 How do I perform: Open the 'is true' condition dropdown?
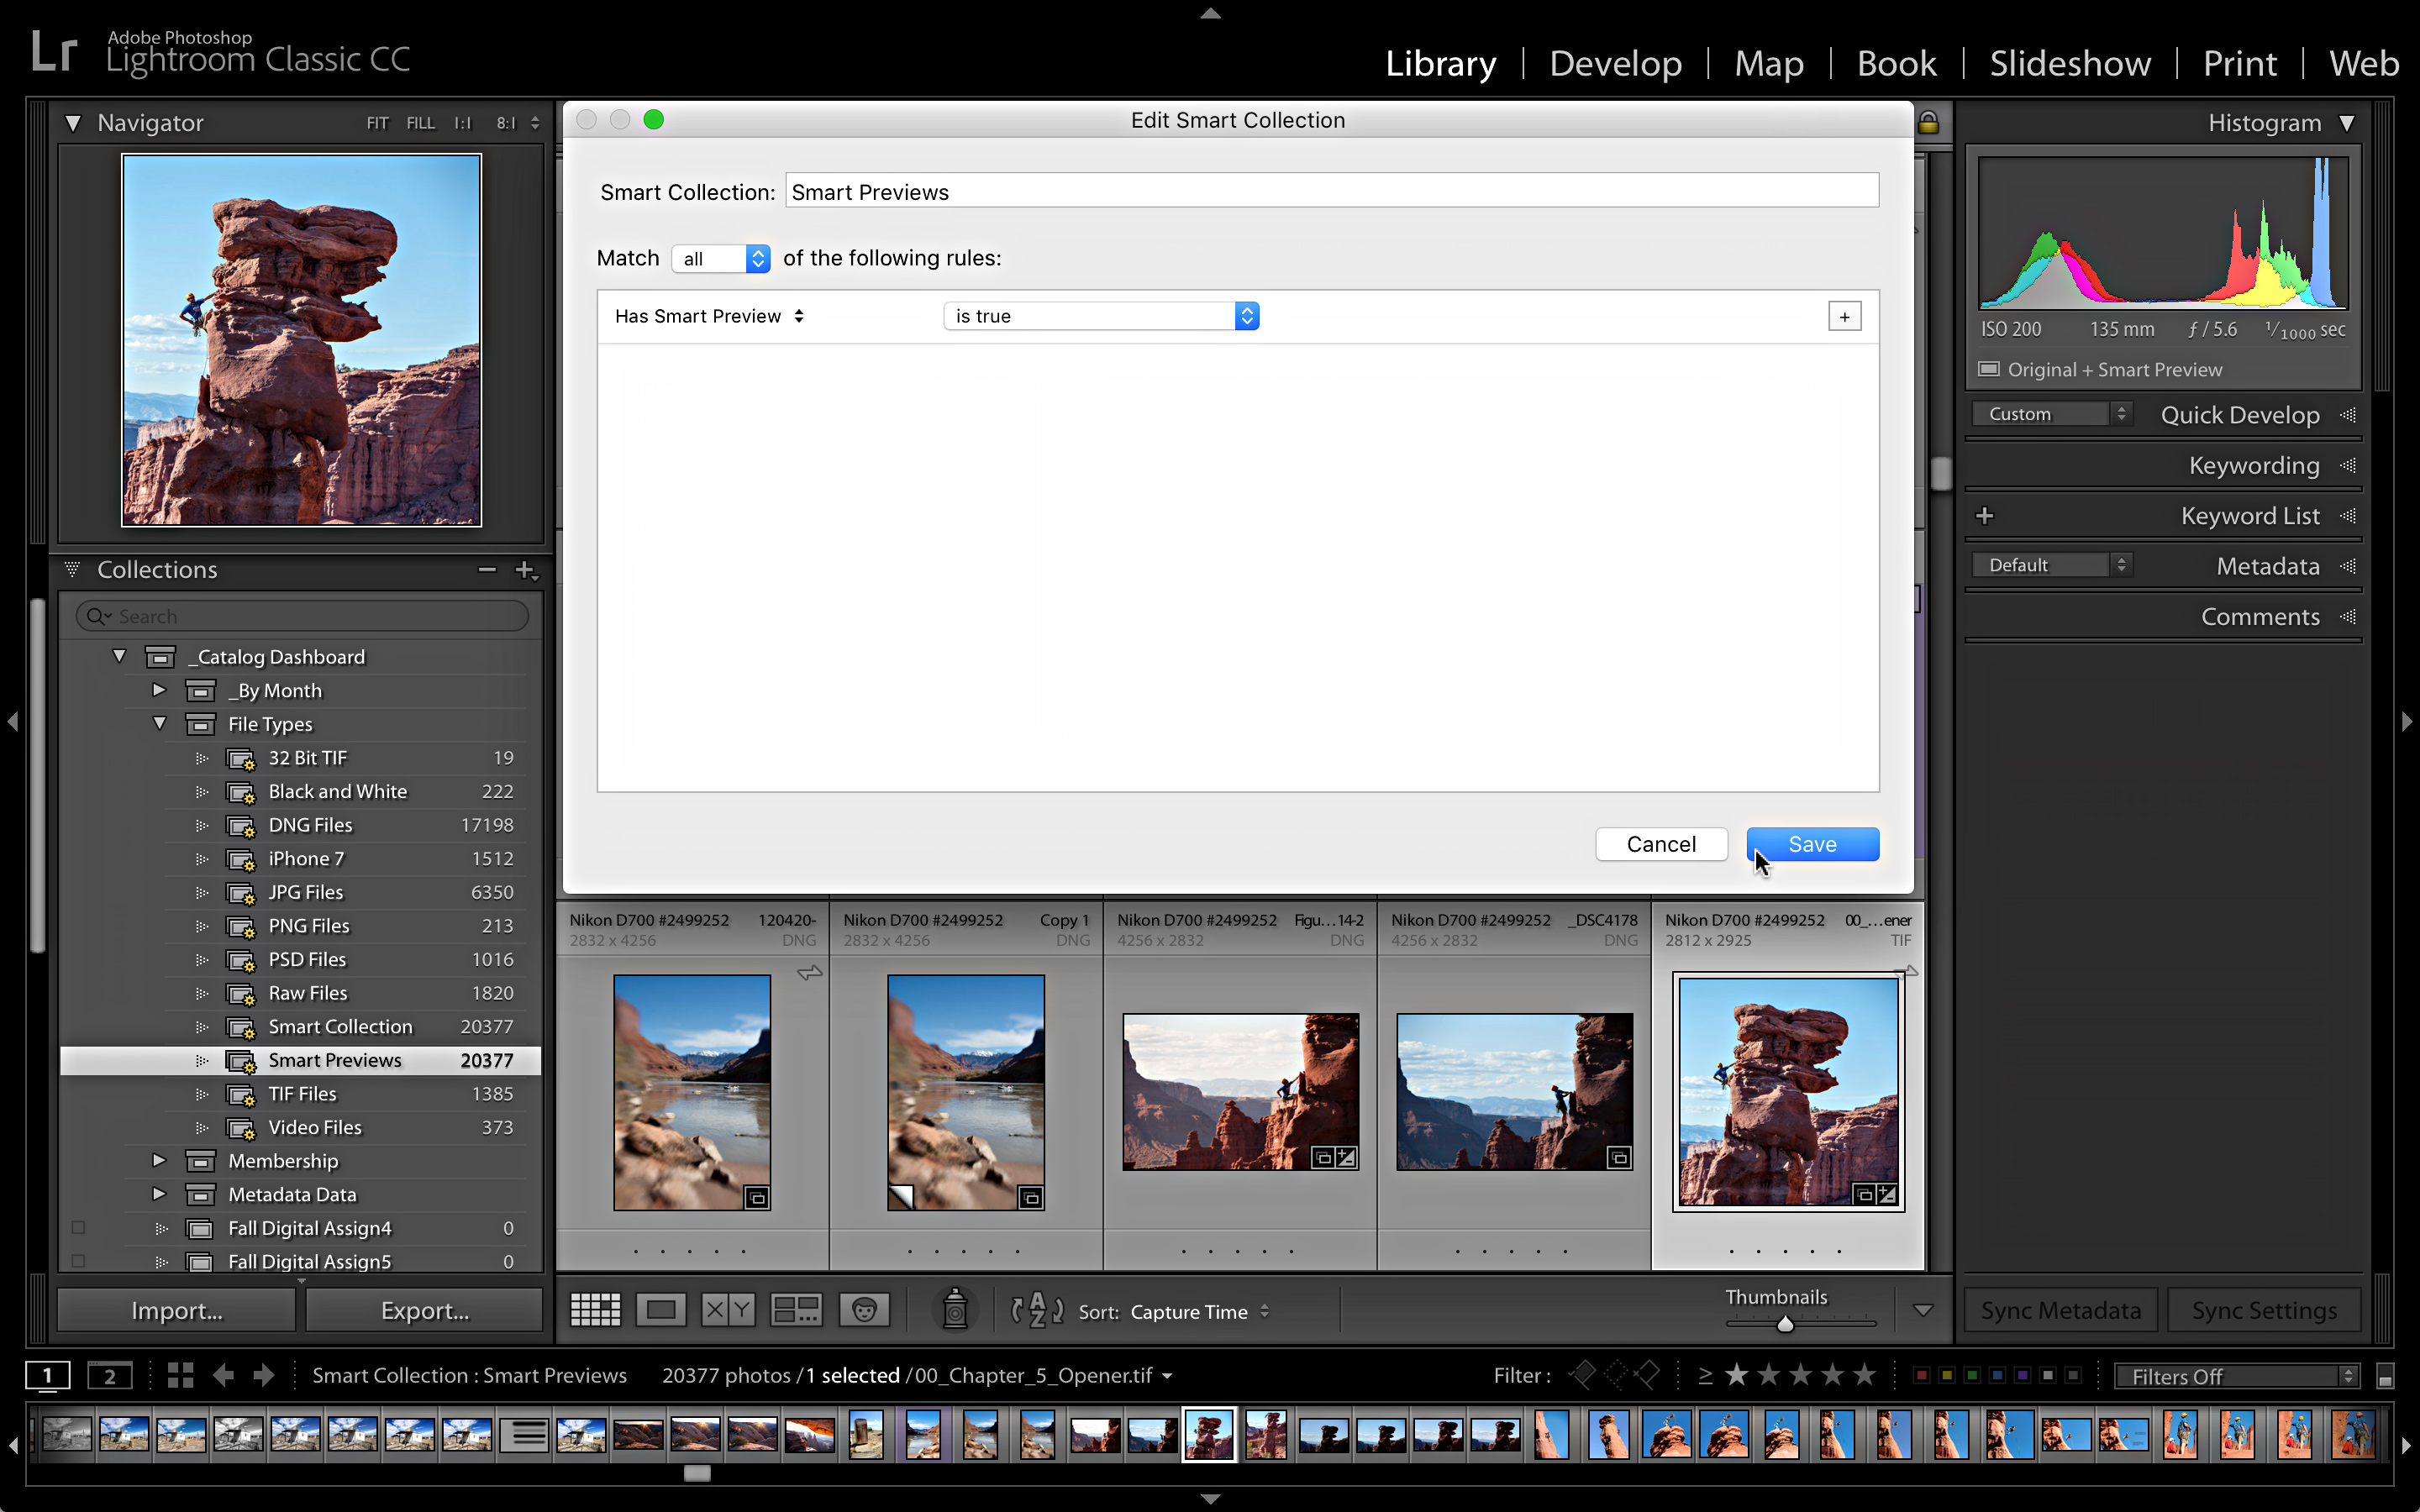click(1100, 315)
